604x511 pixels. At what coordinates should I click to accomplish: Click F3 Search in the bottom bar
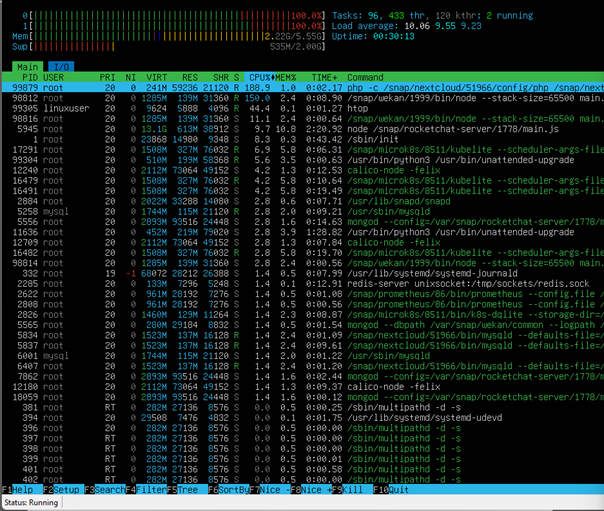point(107,490)
